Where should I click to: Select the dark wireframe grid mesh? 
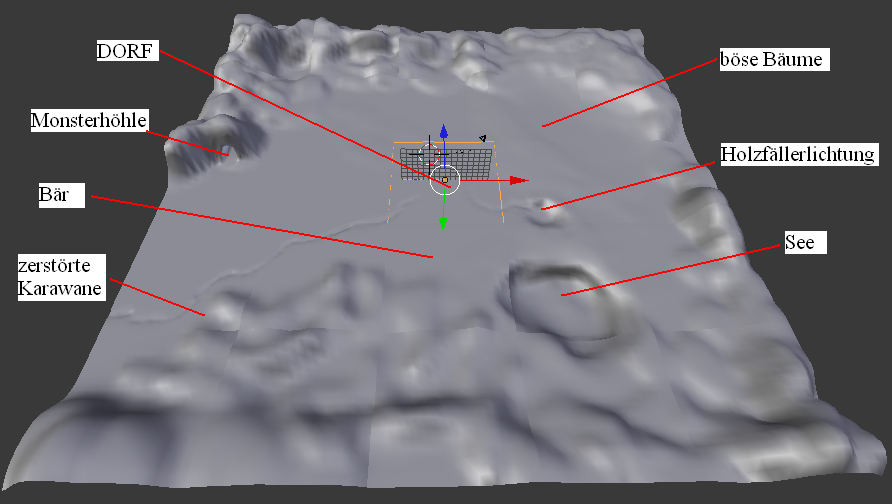tap(472, 163)
